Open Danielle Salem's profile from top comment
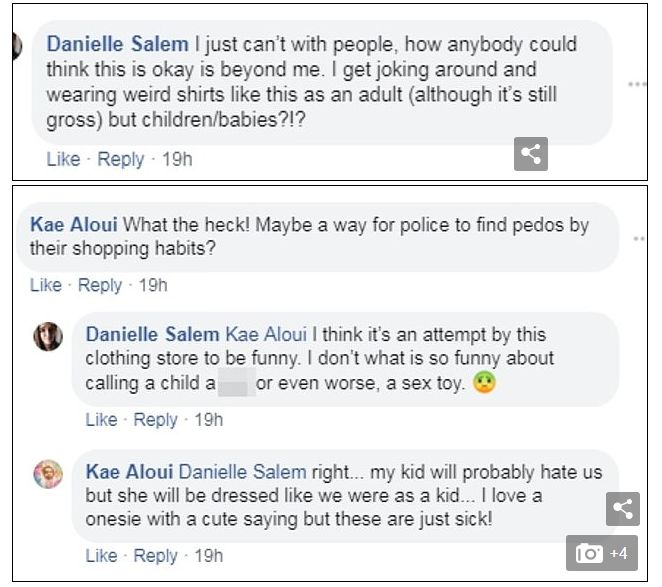This screenshot has width=662, height=587. click(x=117, y=44)
